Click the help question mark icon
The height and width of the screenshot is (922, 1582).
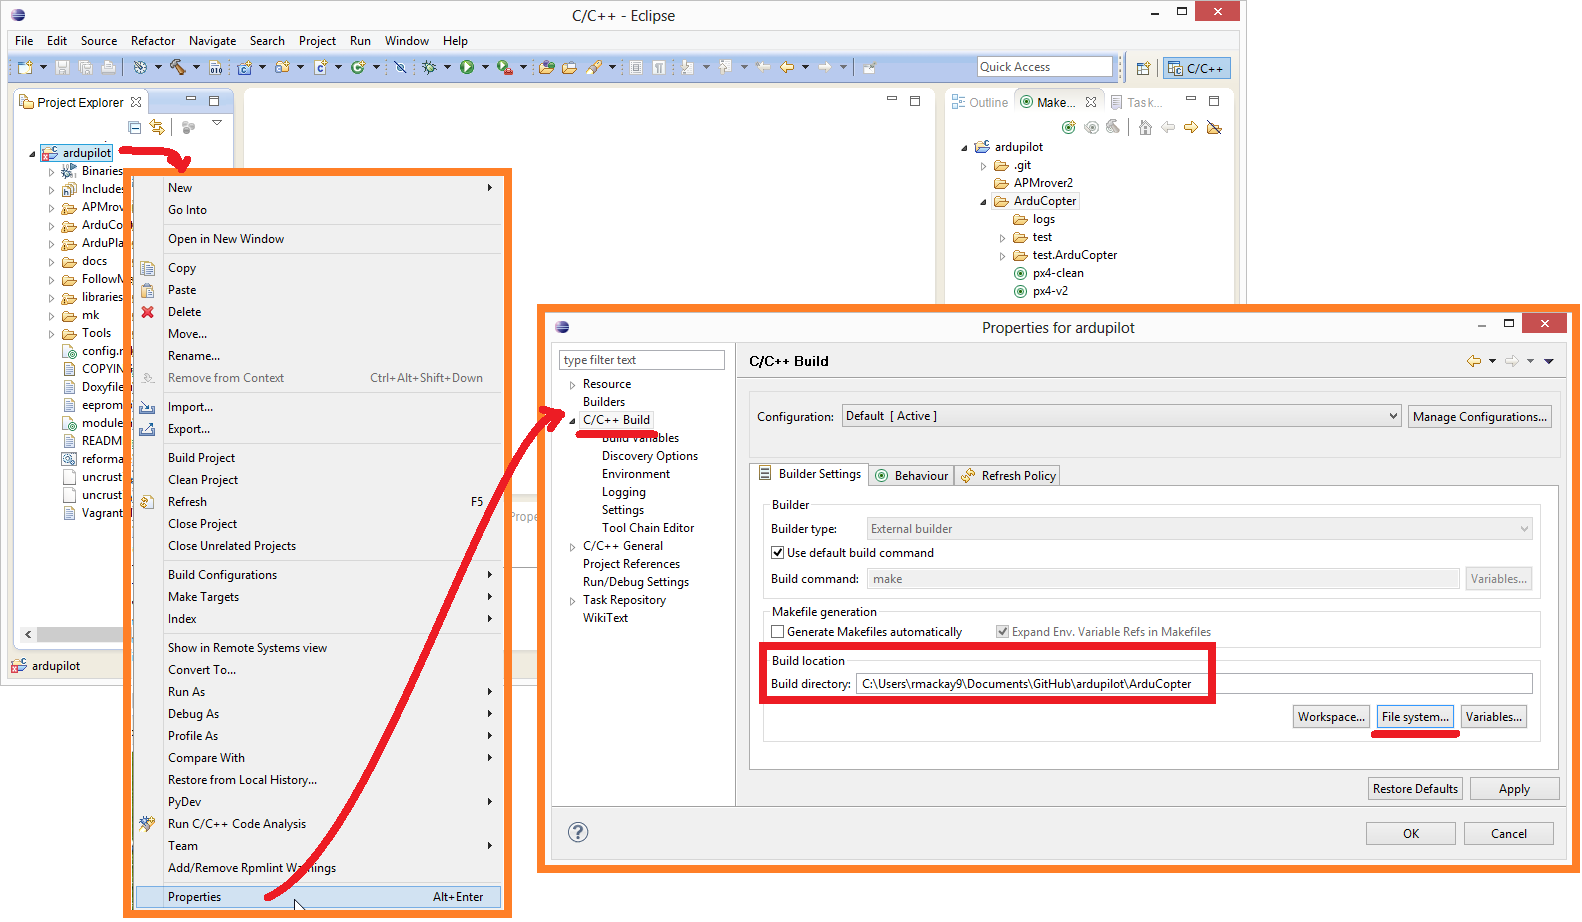point(578,832)
